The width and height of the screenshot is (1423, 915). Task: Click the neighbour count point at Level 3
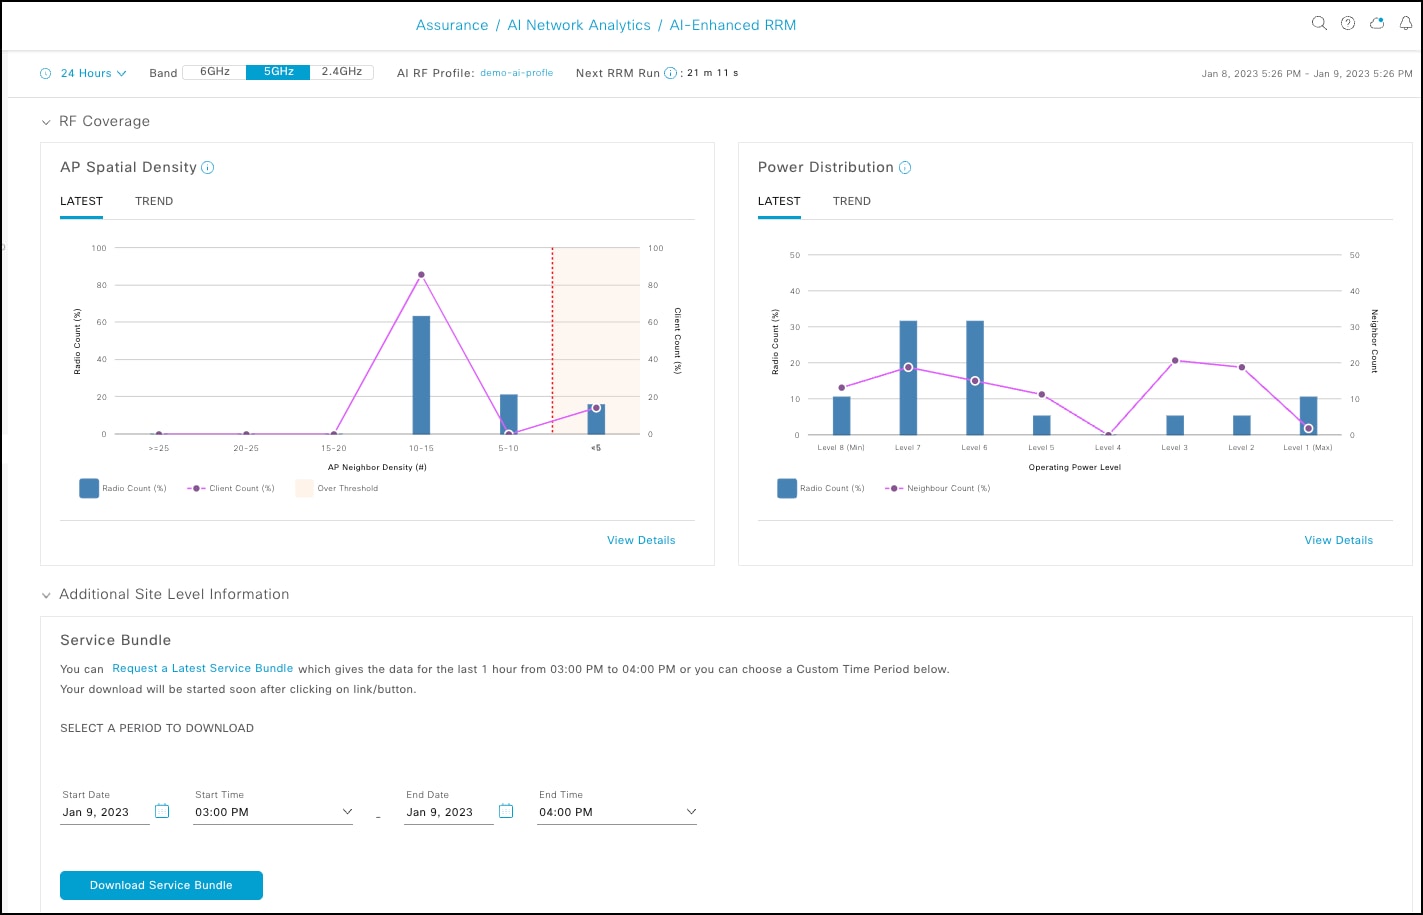point(1175,360)
